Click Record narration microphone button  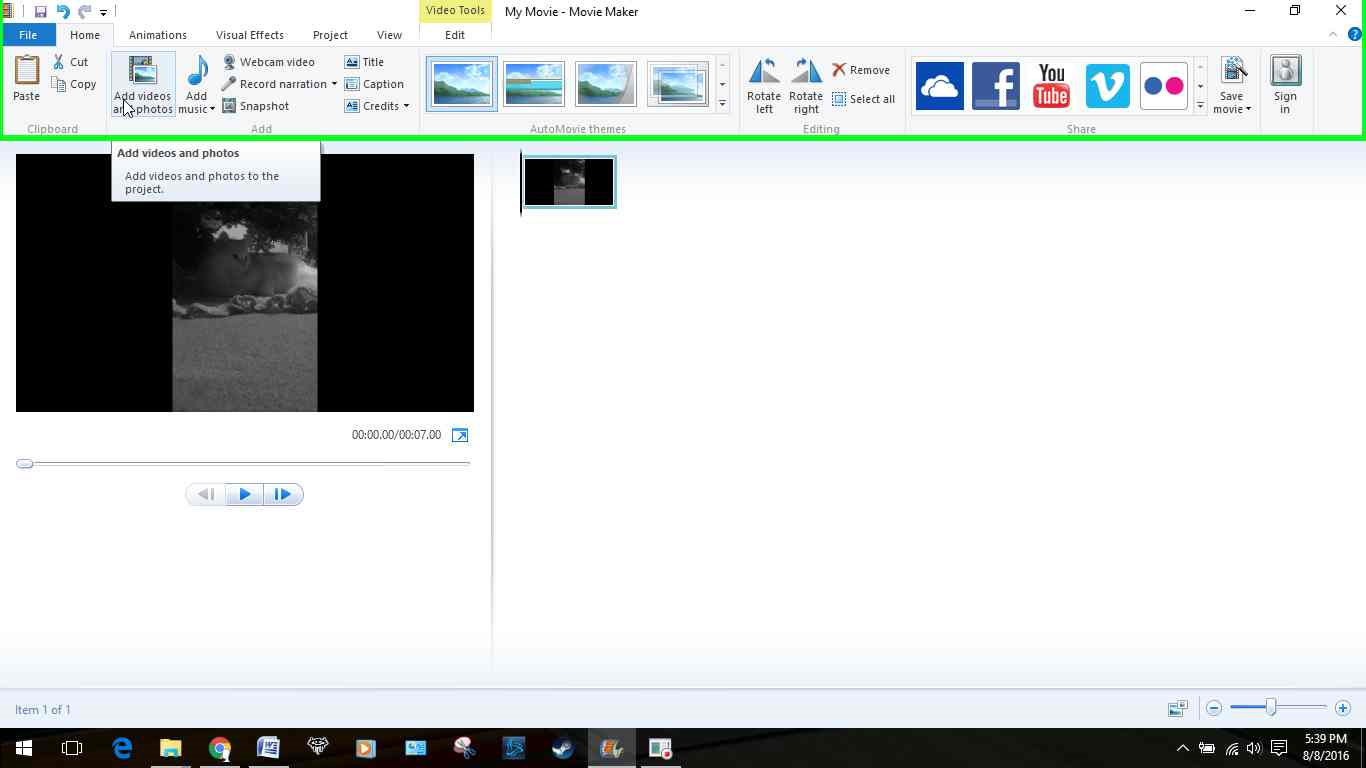274,84
